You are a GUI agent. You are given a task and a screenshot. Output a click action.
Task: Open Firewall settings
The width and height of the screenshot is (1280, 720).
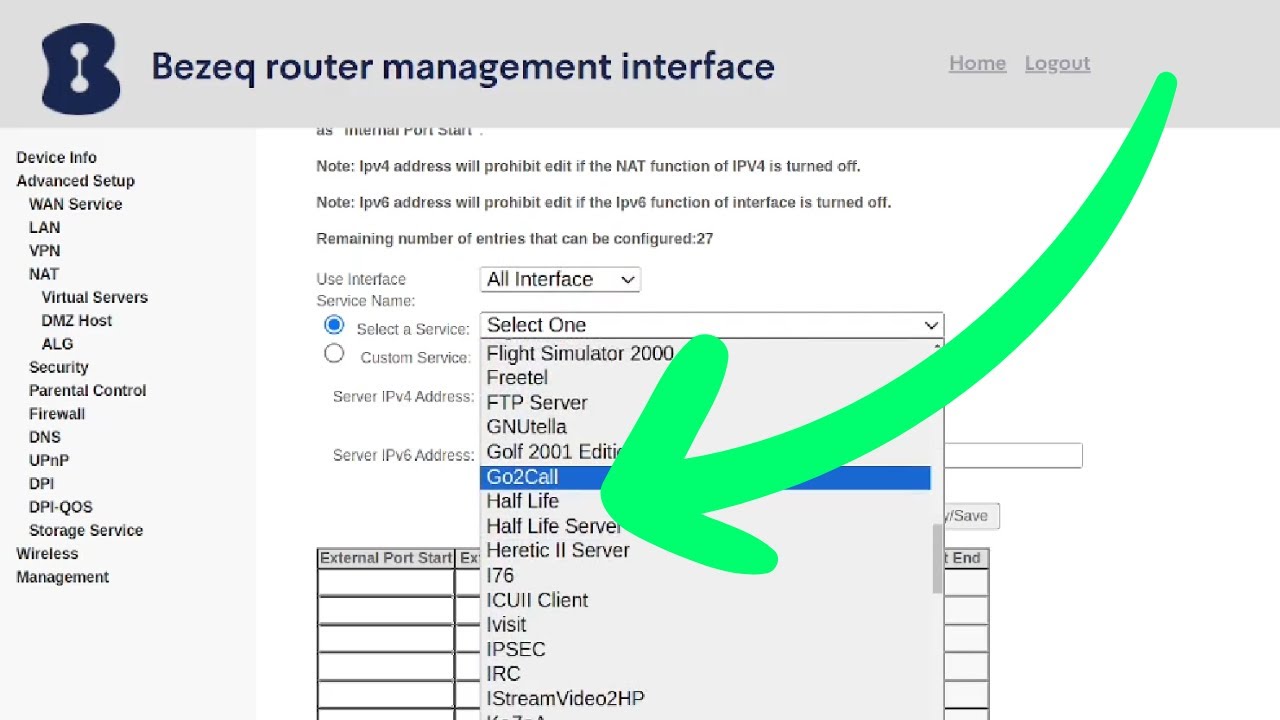coord(56,414)
